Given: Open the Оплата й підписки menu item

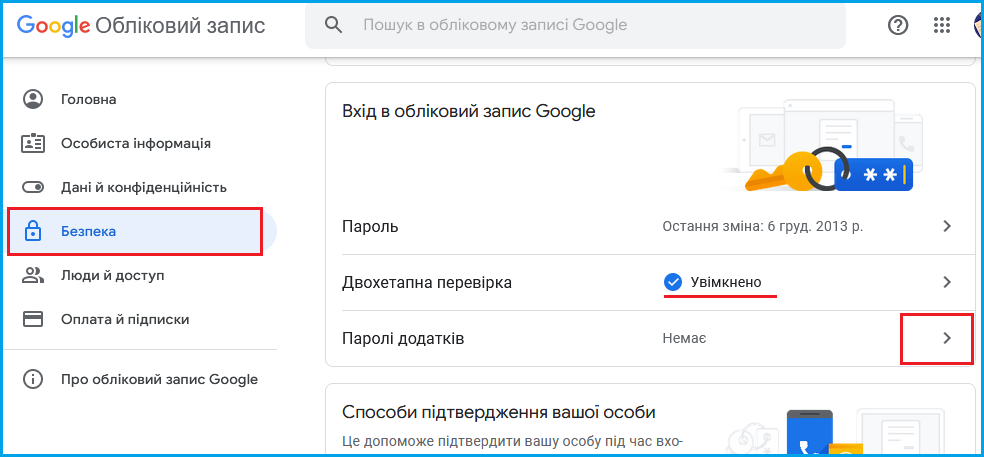Looking at the screenshot, I should pyautogui.click(x=125, y=319).
